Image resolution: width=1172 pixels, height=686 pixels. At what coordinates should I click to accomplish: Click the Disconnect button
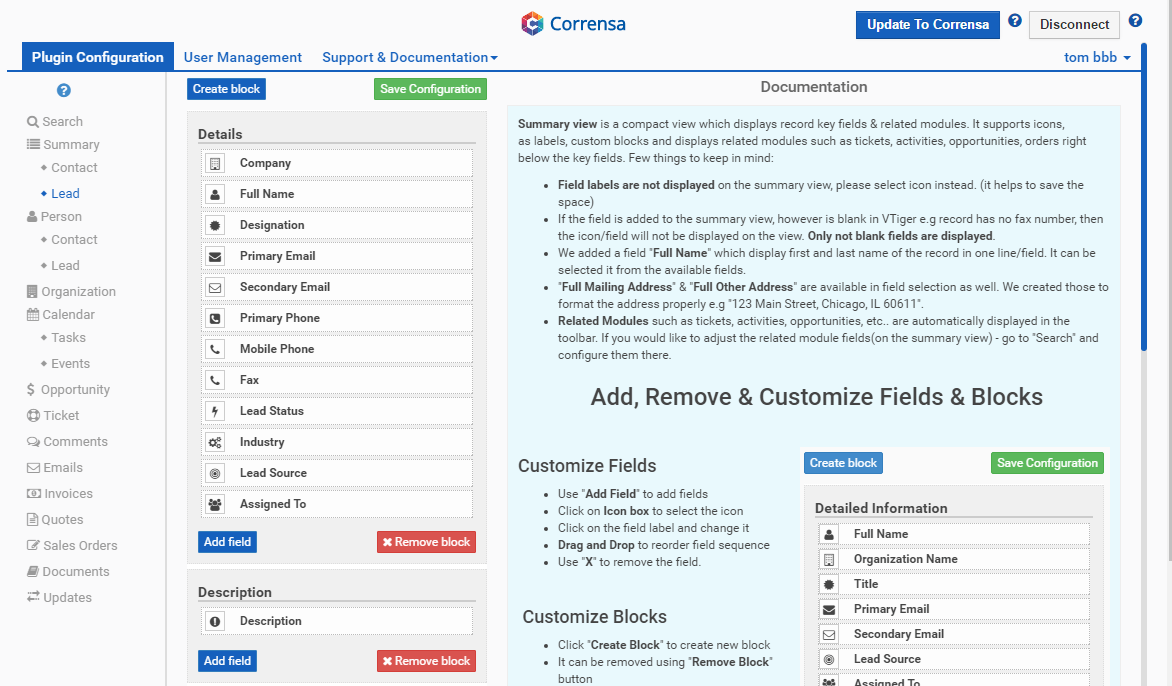1074,25
